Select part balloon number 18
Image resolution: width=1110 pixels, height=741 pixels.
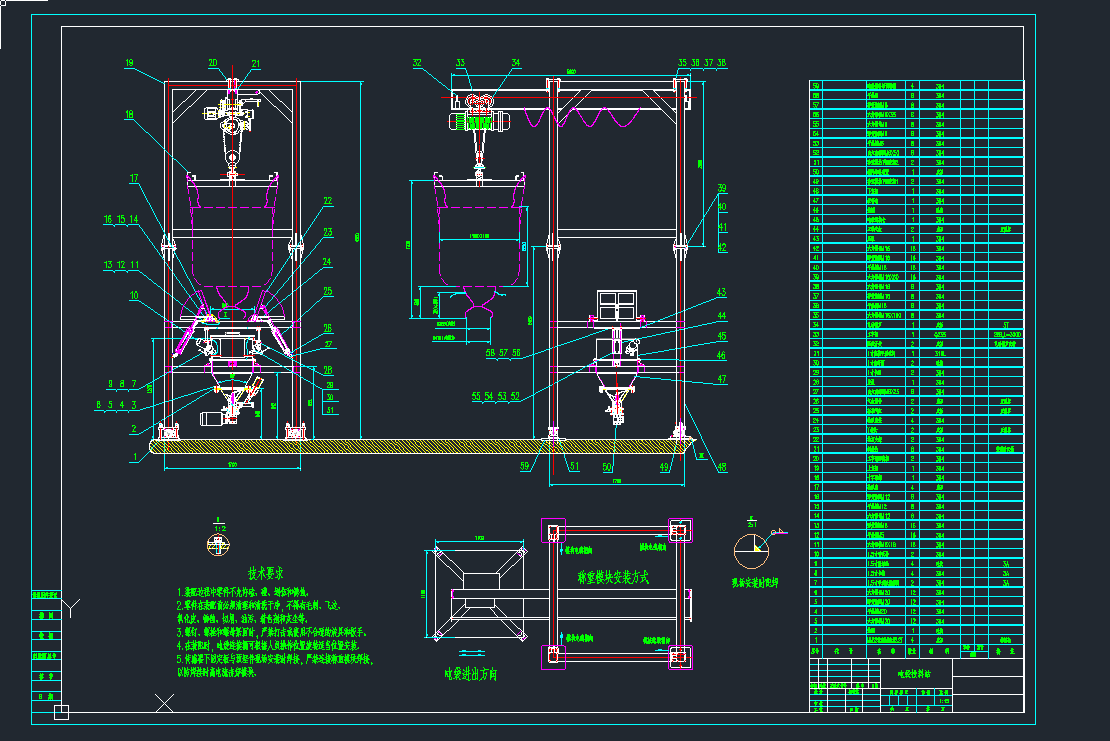tap(129, 115)
